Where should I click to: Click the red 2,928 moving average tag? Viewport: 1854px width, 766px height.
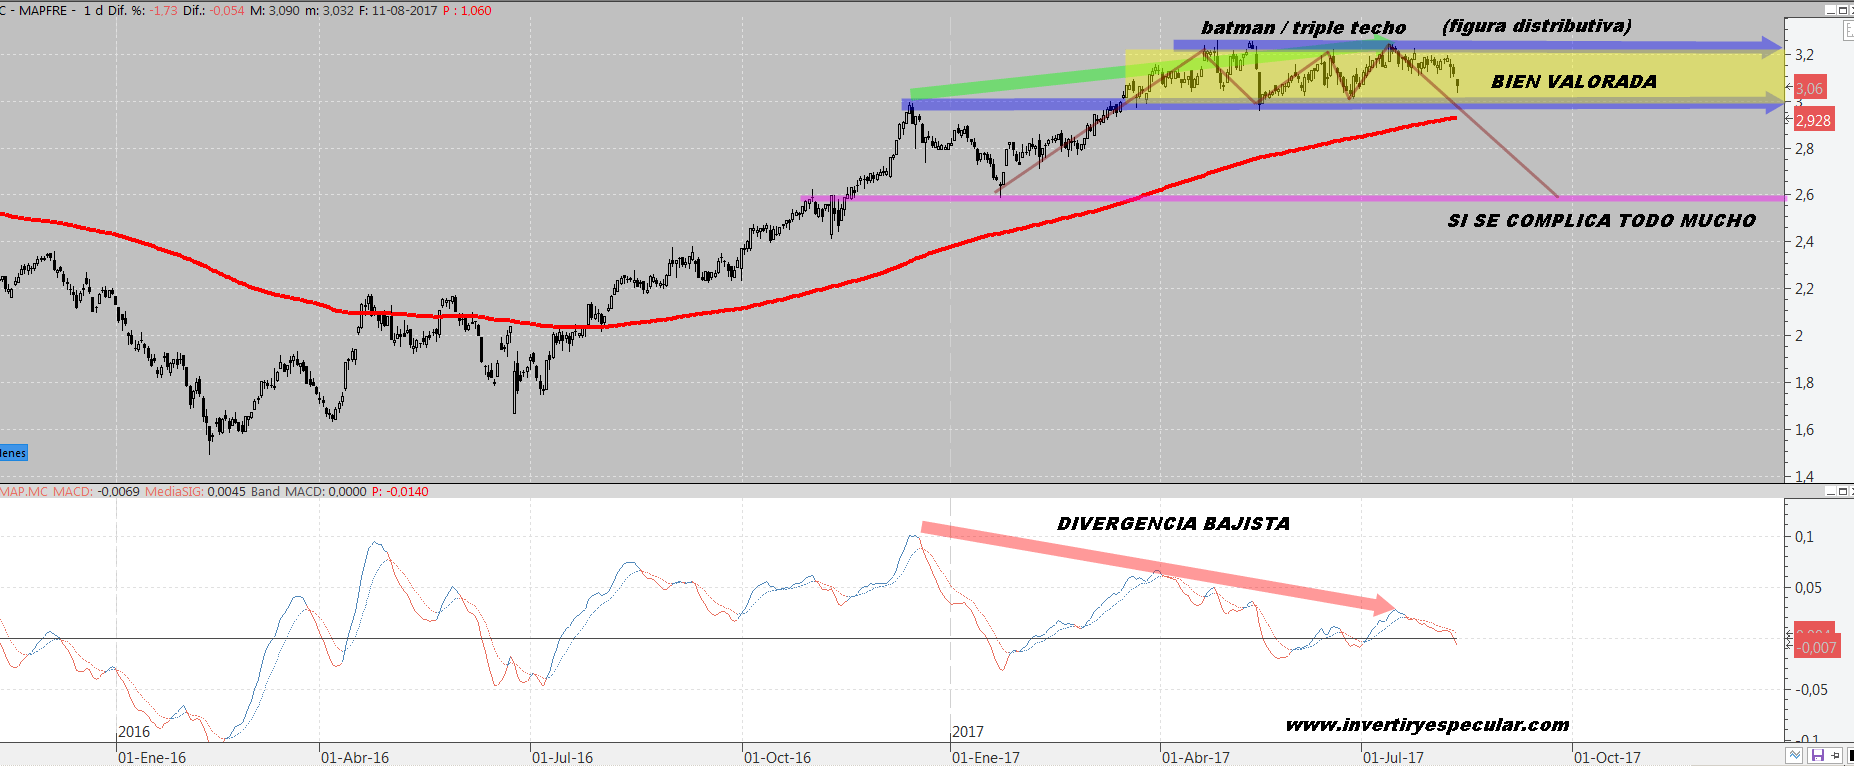pyautogui.click(x=1813, y=121)
